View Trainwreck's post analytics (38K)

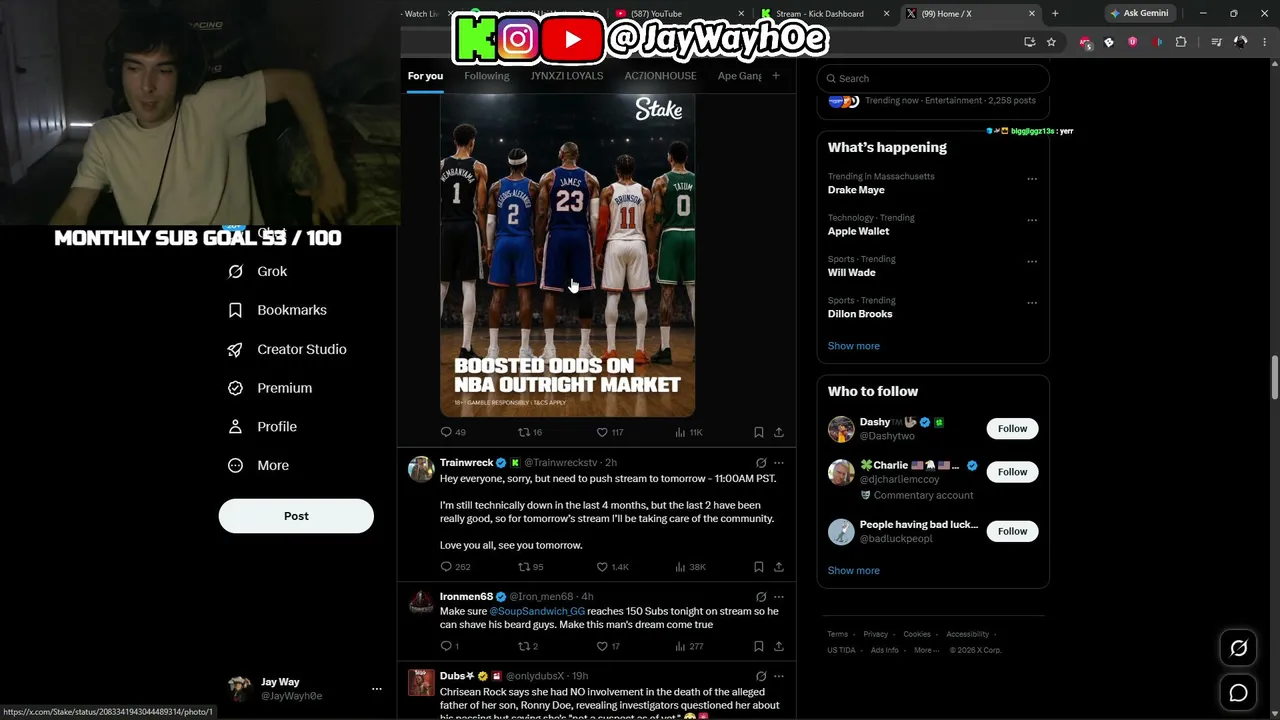691,567
